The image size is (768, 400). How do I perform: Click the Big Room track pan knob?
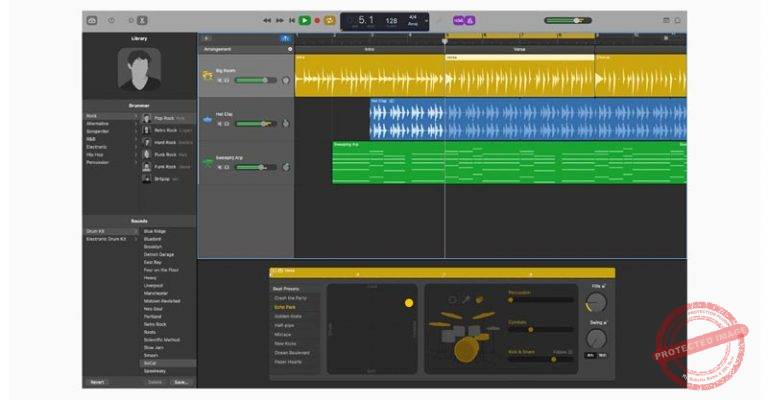[286, 80]
